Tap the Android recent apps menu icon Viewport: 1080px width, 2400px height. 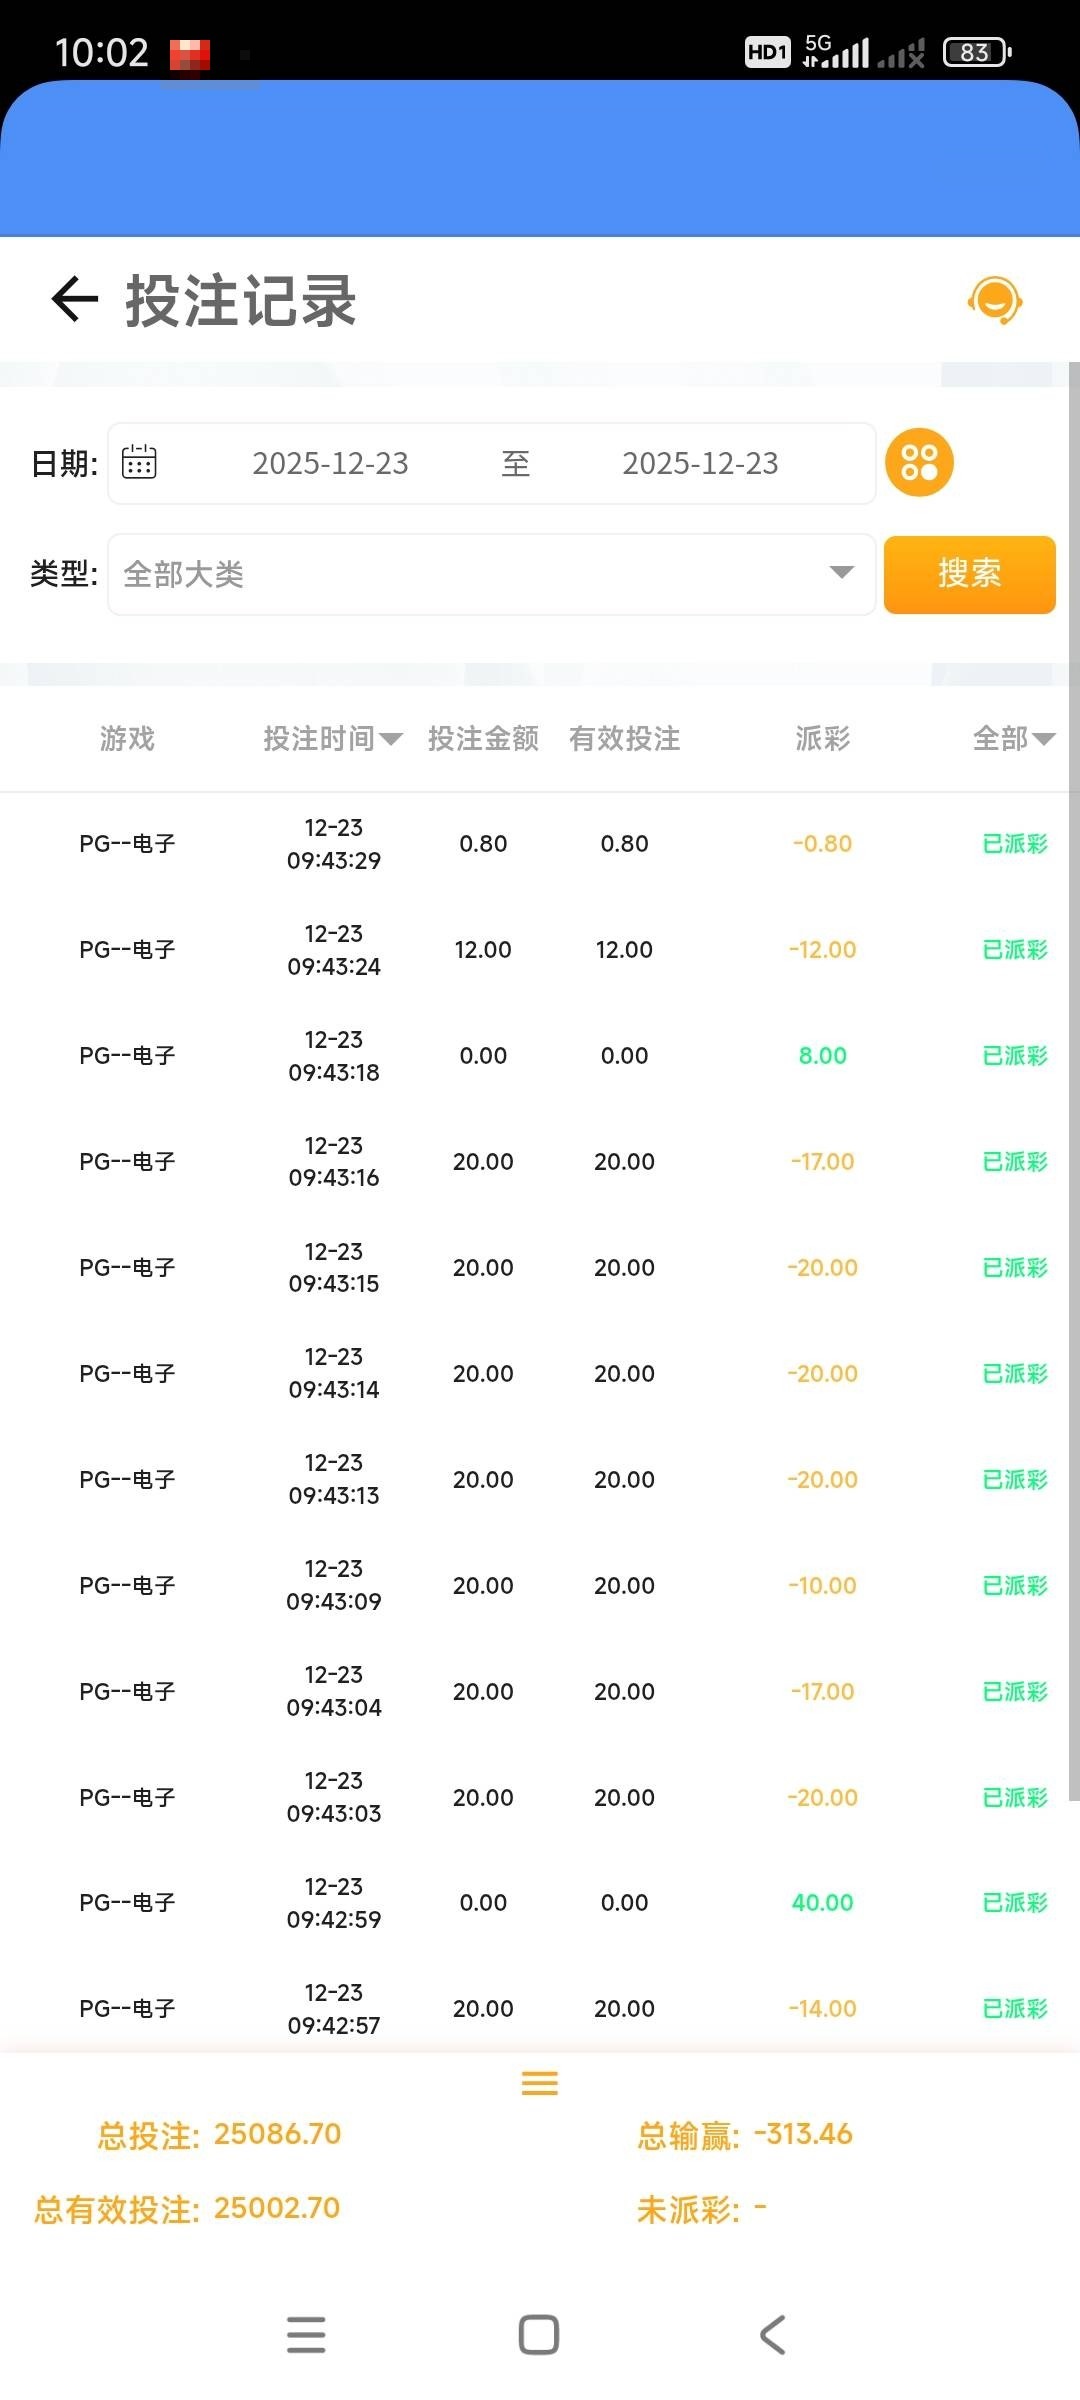[x=306, y=2335]
